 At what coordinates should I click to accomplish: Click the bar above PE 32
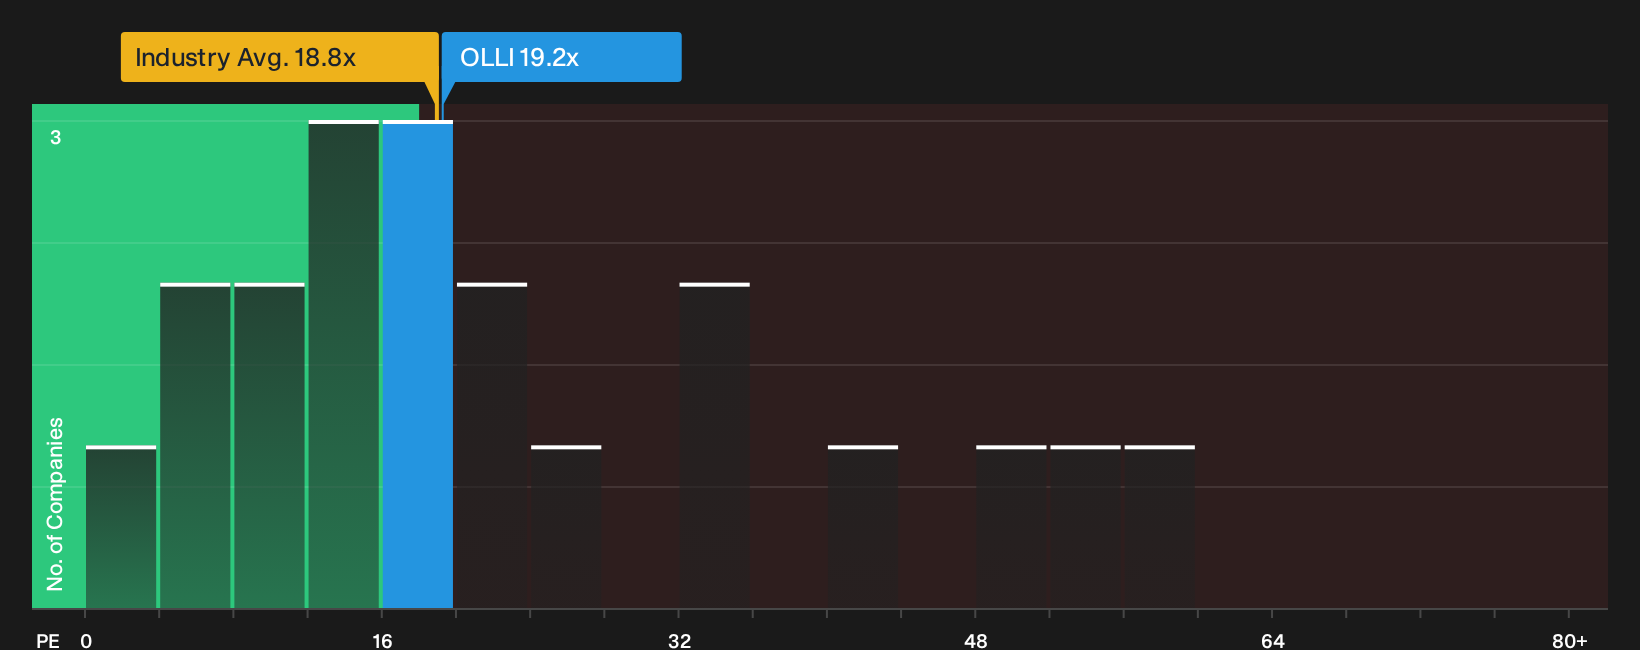tap(715, 446)
